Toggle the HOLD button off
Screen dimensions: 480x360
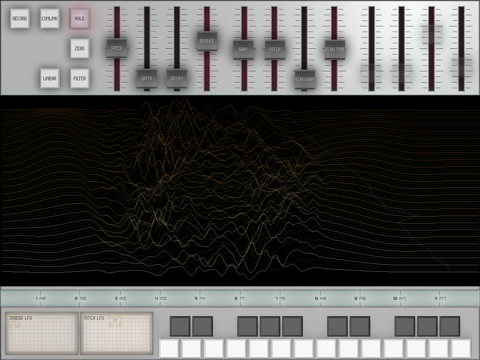pyautogui.click(x=80, y=19)
